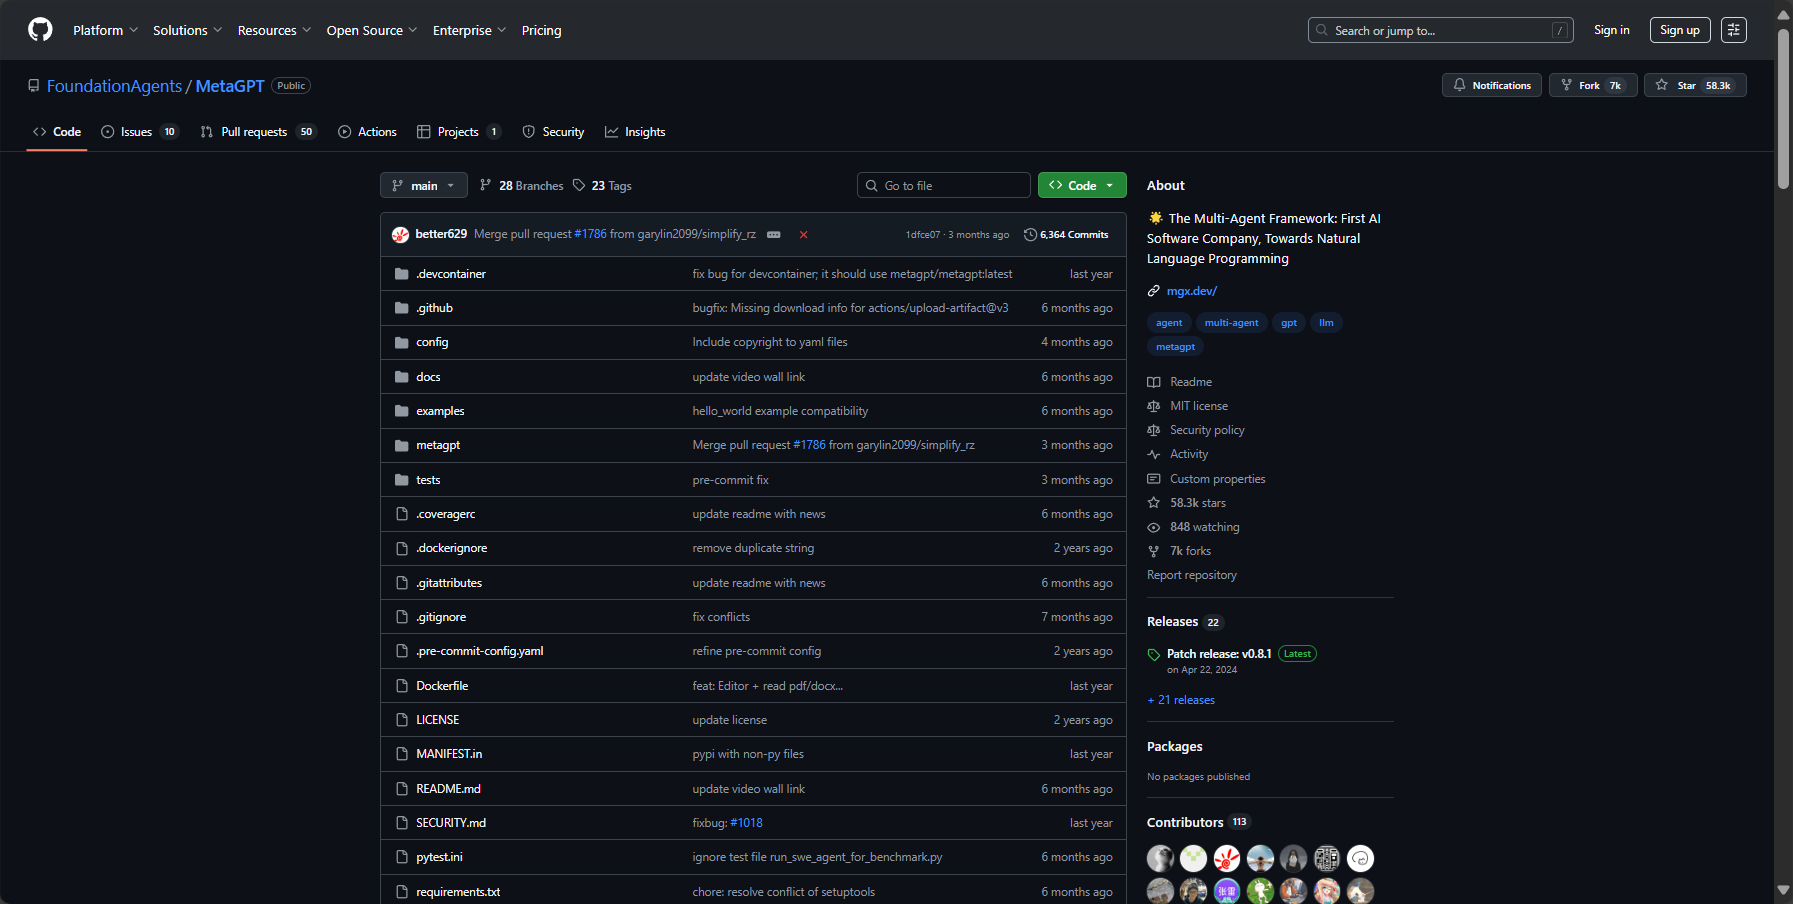This screenshot has width=1793, height=904.
Task: Open the Pull requests tab
Action: point(257,132)
